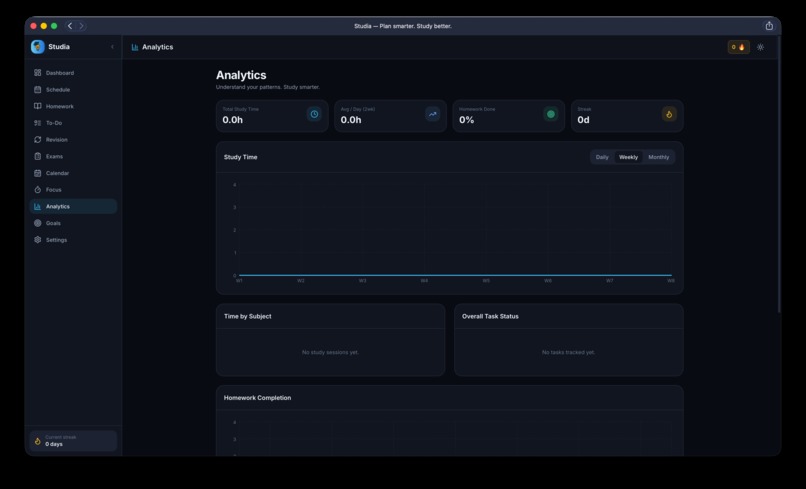Image resolution: width=806 pixels, height=489 pixels.
Task: Click the Settings gear icon in the sidebar
Action: [38, 240]
